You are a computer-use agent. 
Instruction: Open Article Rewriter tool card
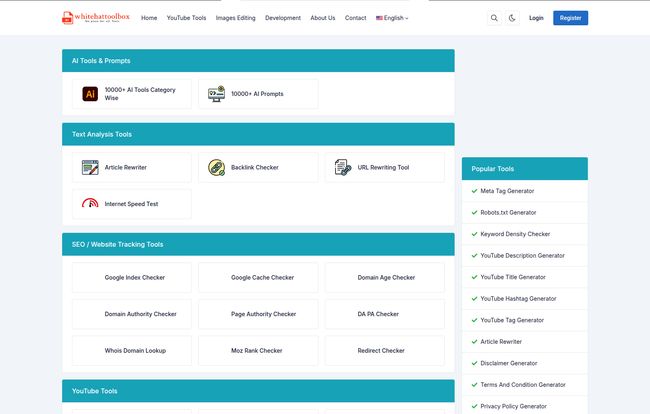pyautogui.click(x=132, y=167)
